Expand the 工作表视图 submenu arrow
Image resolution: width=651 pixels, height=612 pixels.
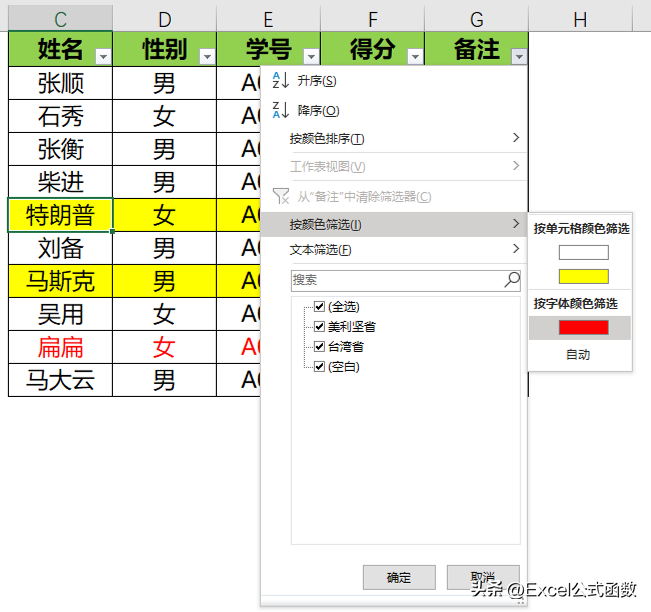[x=516, y=166]
